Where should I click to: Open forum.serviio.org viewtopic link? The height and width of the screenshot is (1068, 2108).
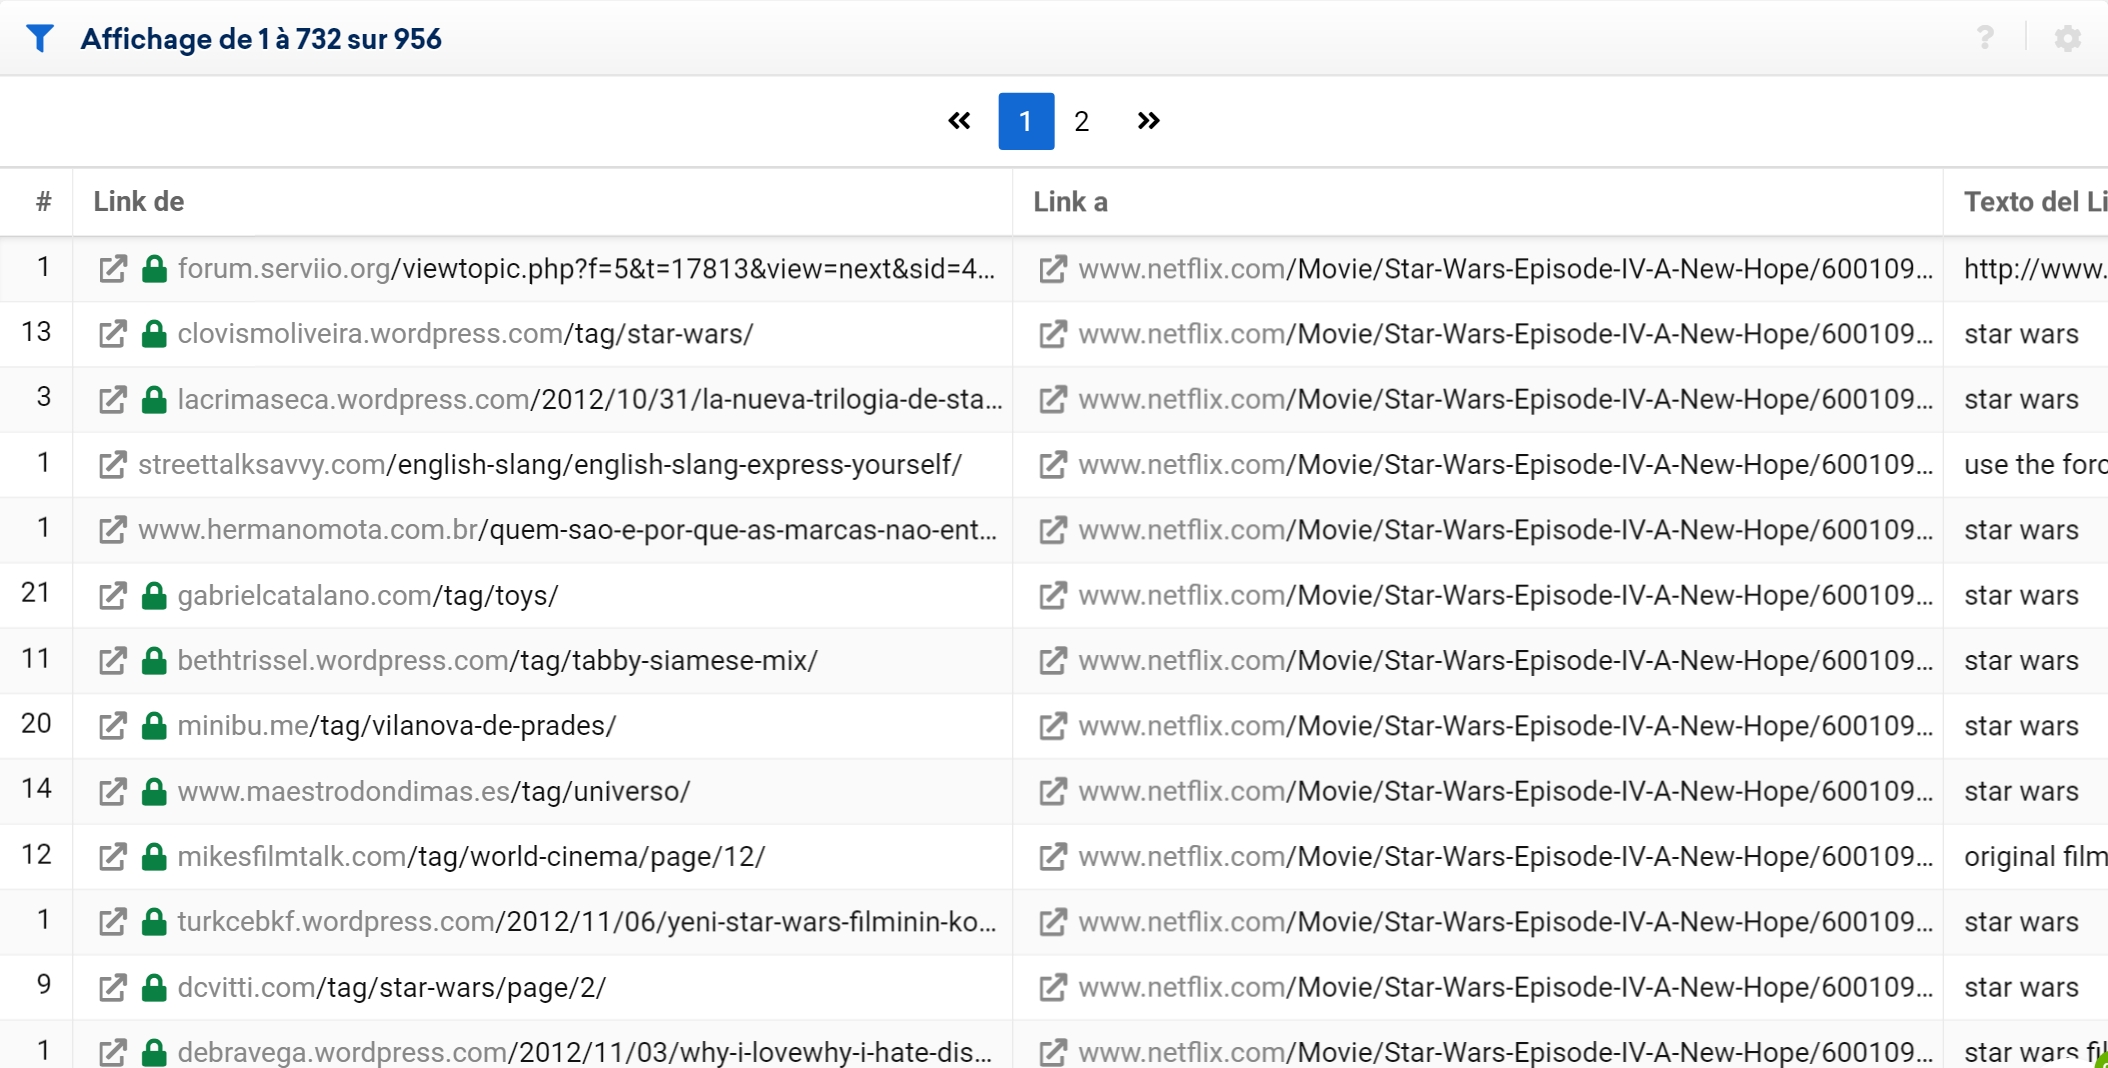coord(586,269)
